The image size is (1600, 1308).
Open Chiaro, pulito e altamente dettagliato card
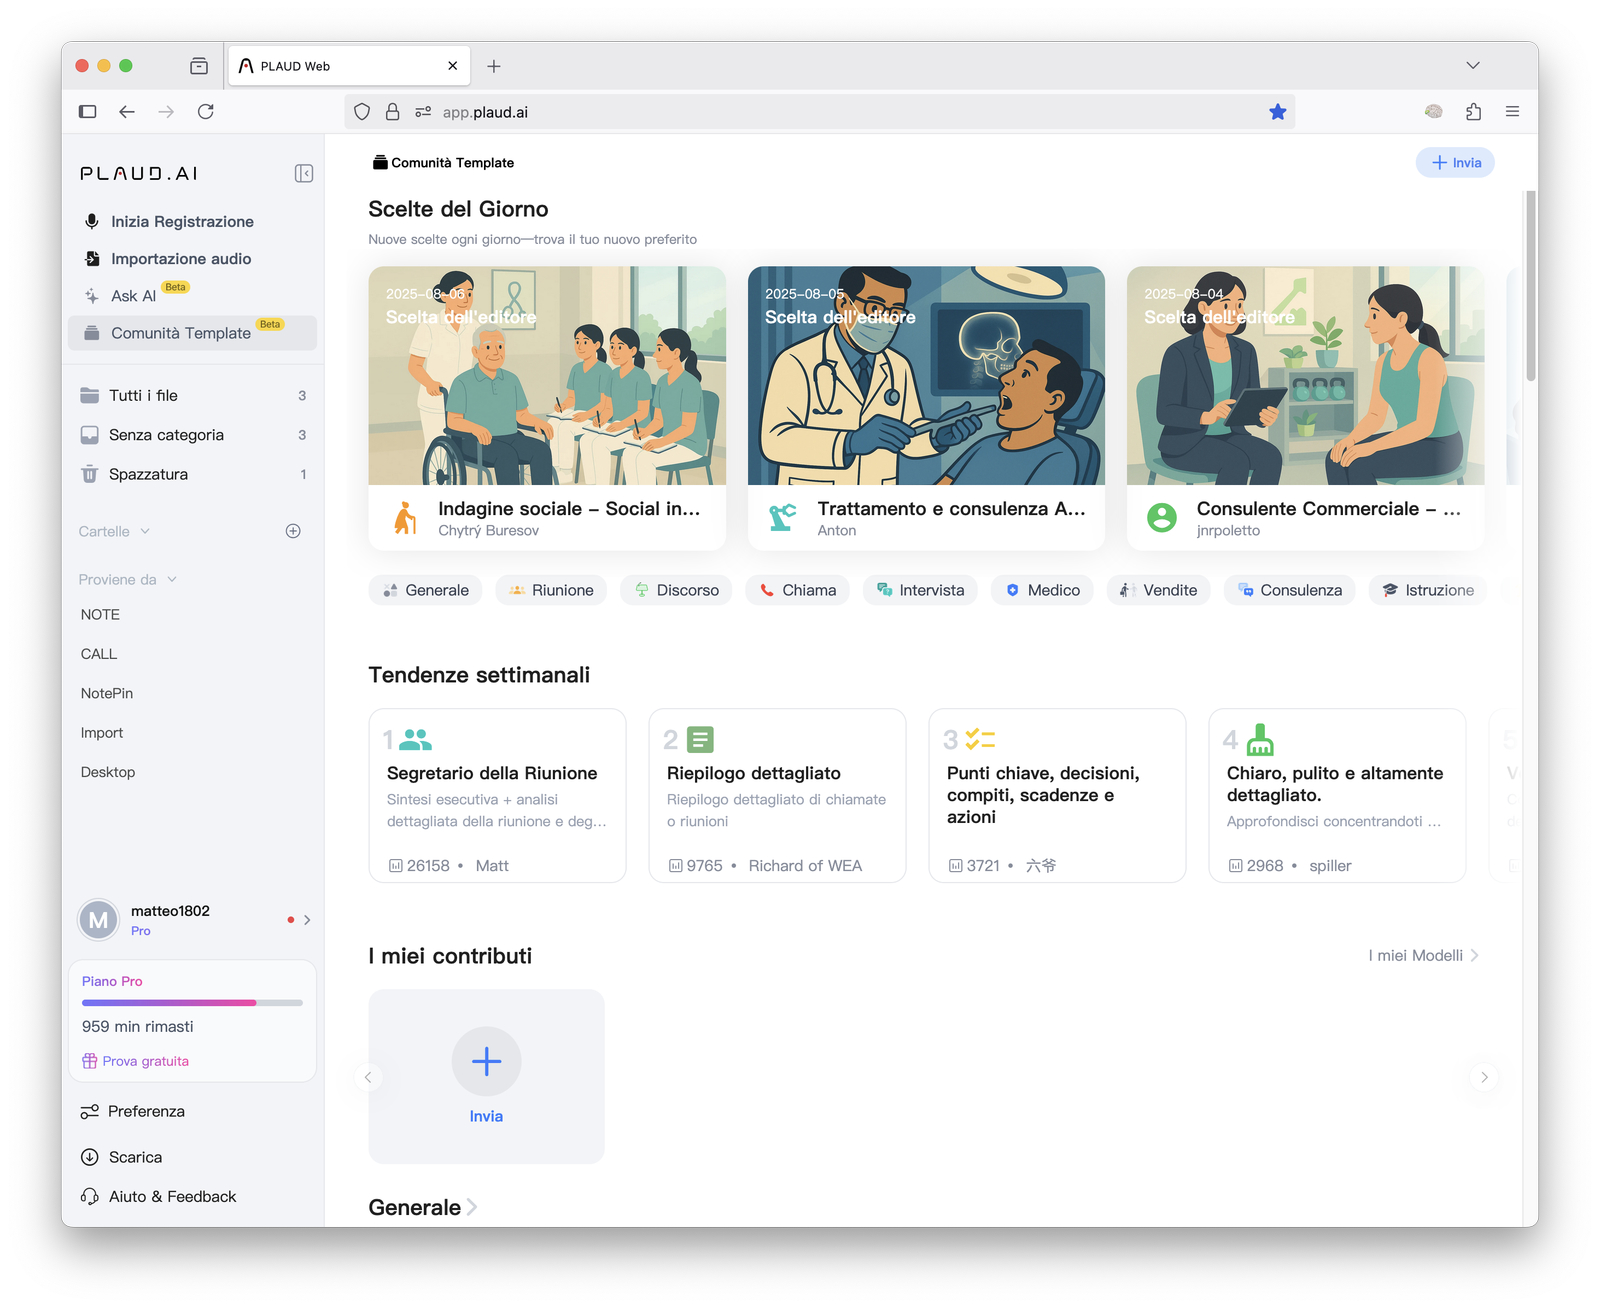(1337, 796)
